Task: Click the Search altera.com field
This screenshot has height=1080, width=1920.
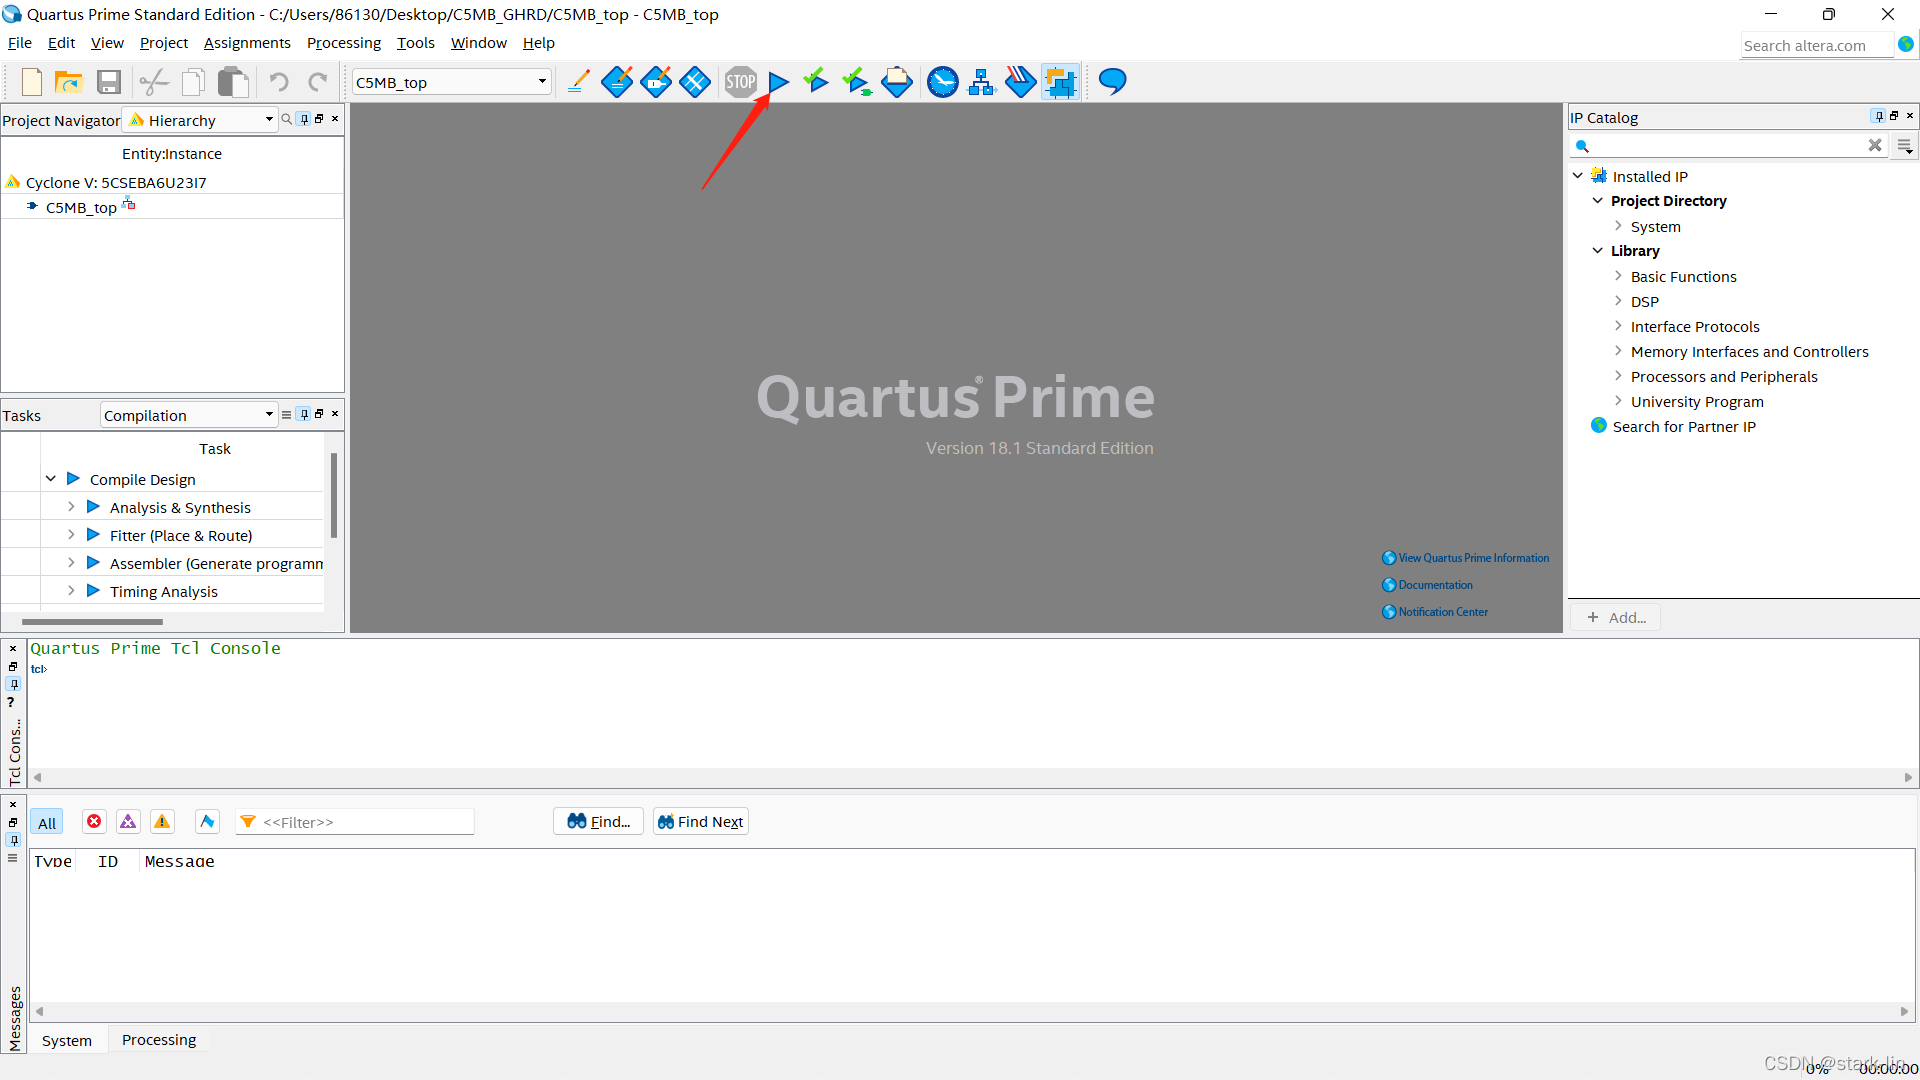Action: pyautogui.click(x=1816, y=46)
